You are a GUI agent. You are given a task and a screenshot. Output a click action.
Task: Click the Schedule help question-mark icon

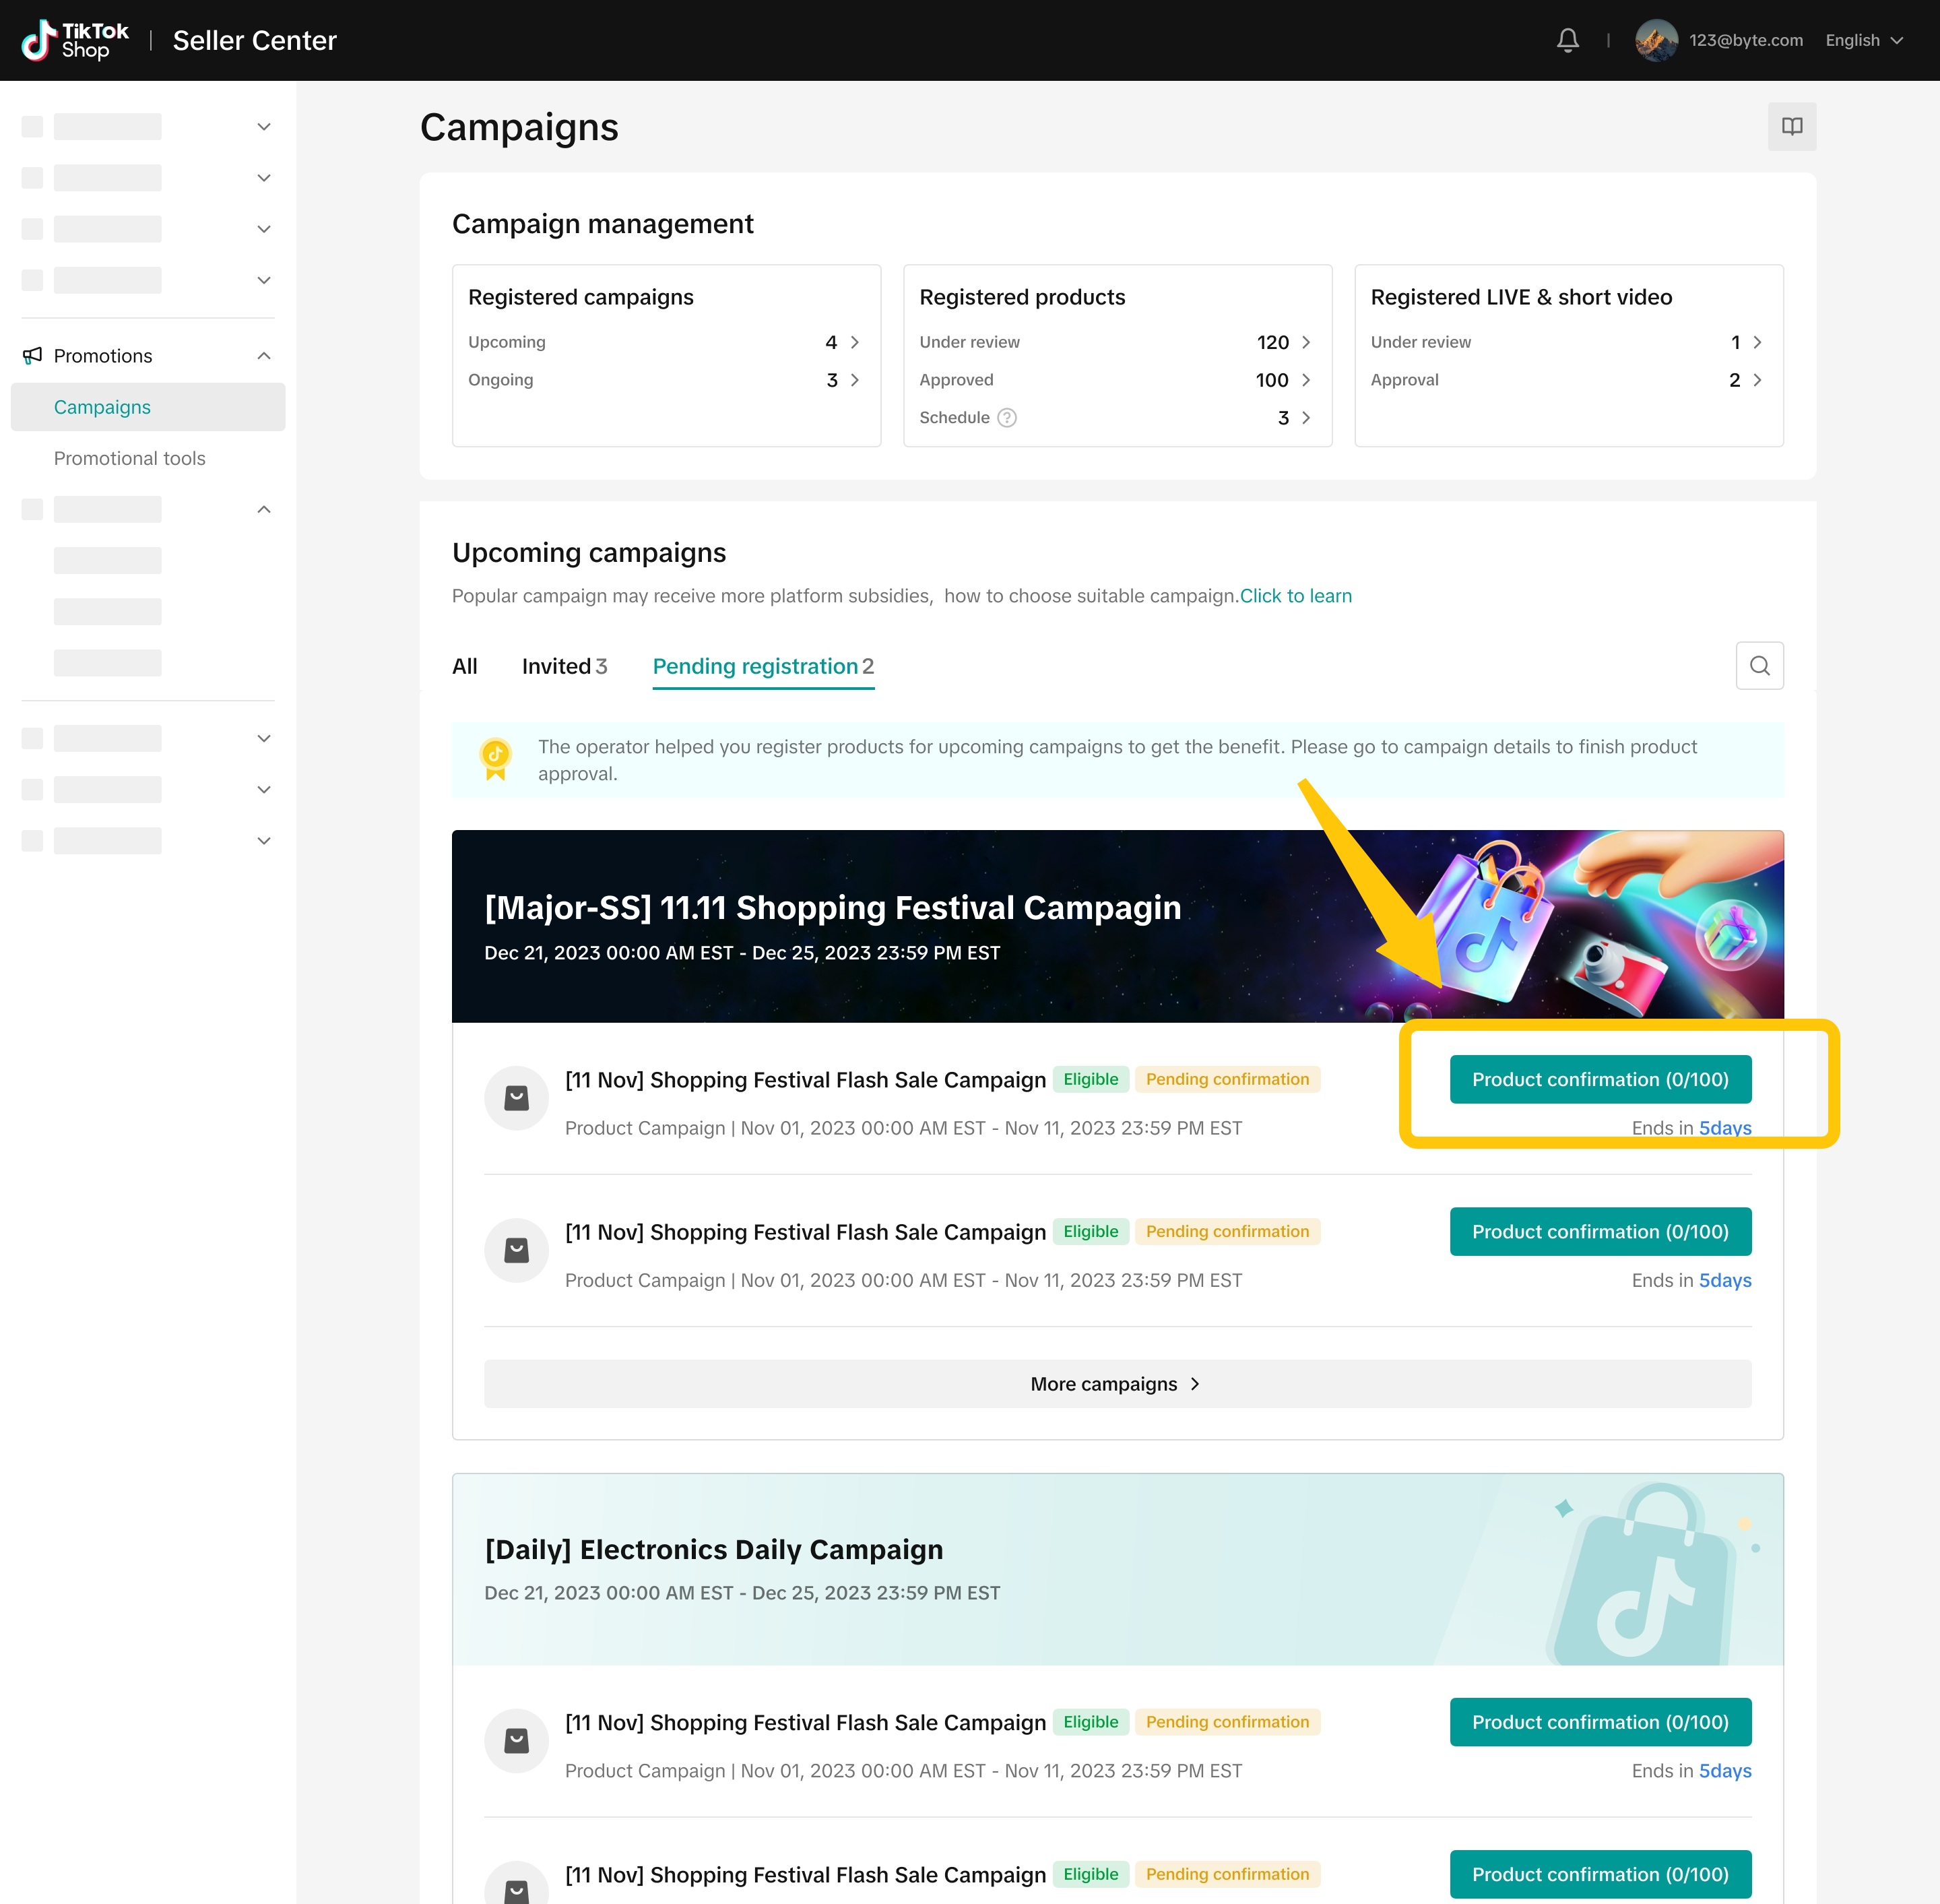pos(1007,418)
